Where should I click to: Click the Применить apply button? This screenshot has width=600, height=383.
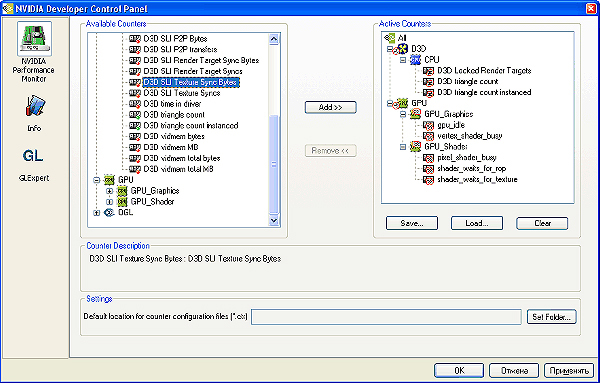tap(569, 370)
